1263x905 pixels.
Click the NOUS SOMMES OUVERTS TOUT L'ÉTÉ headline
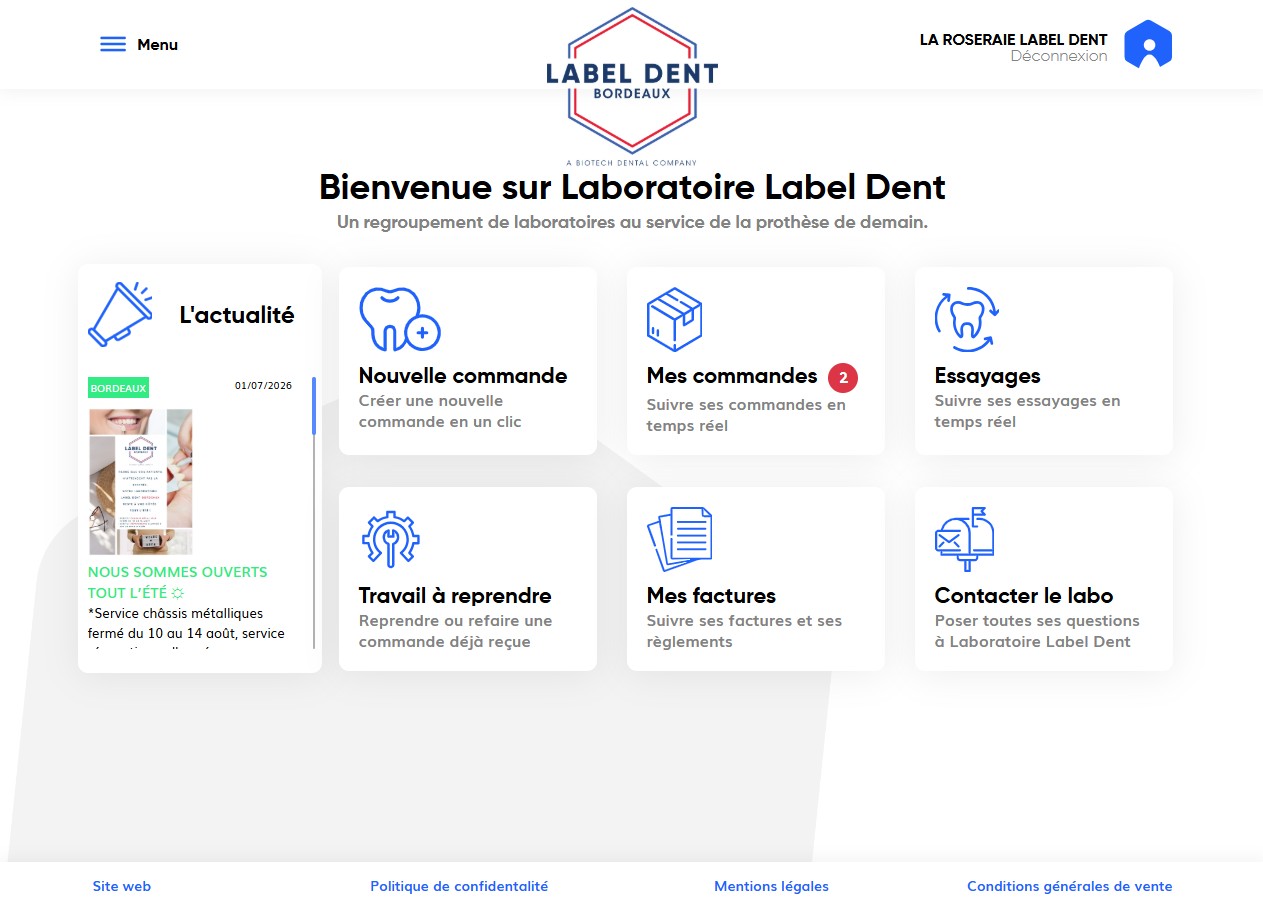(x=178, y=582)
